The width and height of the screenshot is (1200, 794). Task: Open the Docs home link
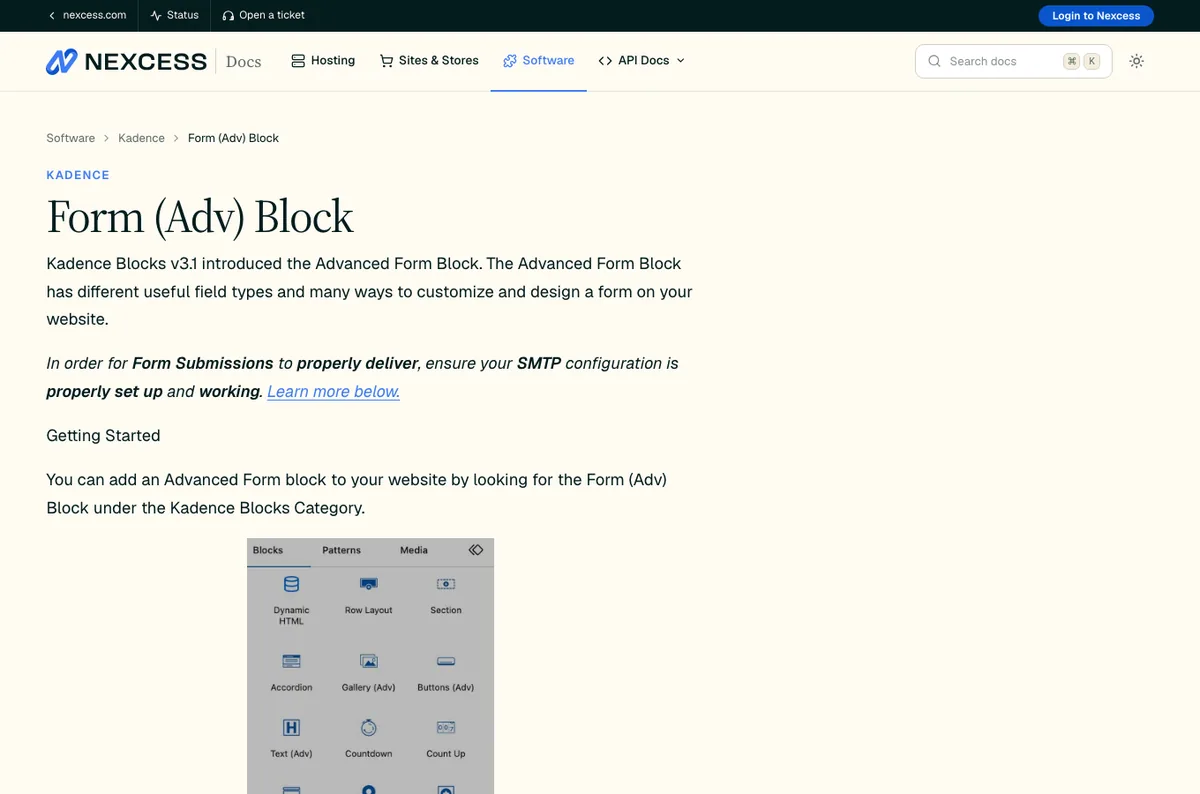[243, 61]
